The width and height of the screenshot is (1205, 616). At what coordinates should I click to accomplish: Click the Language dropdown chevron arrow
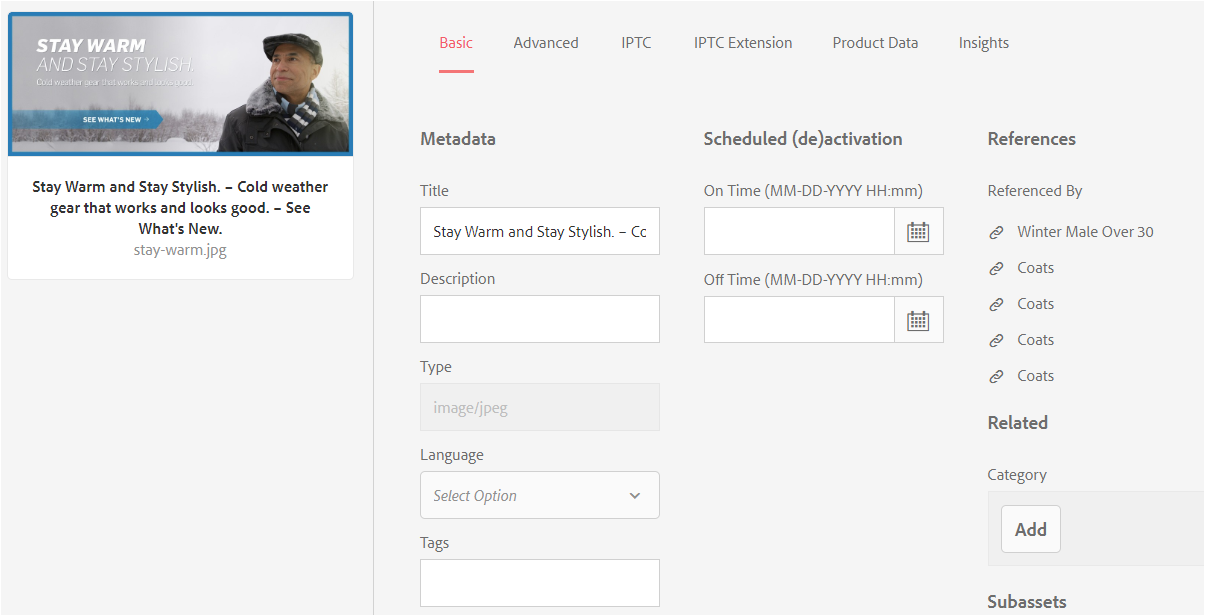point(635,495)
